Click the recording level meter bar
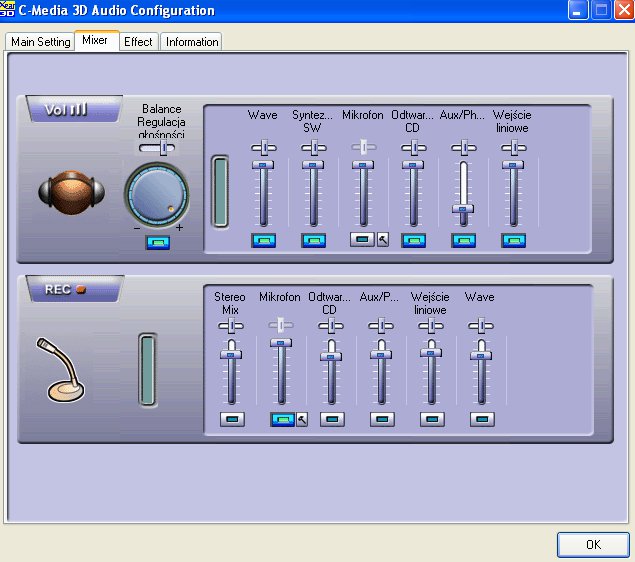This screenshot has height=562, width=635. tap(147, 370)
